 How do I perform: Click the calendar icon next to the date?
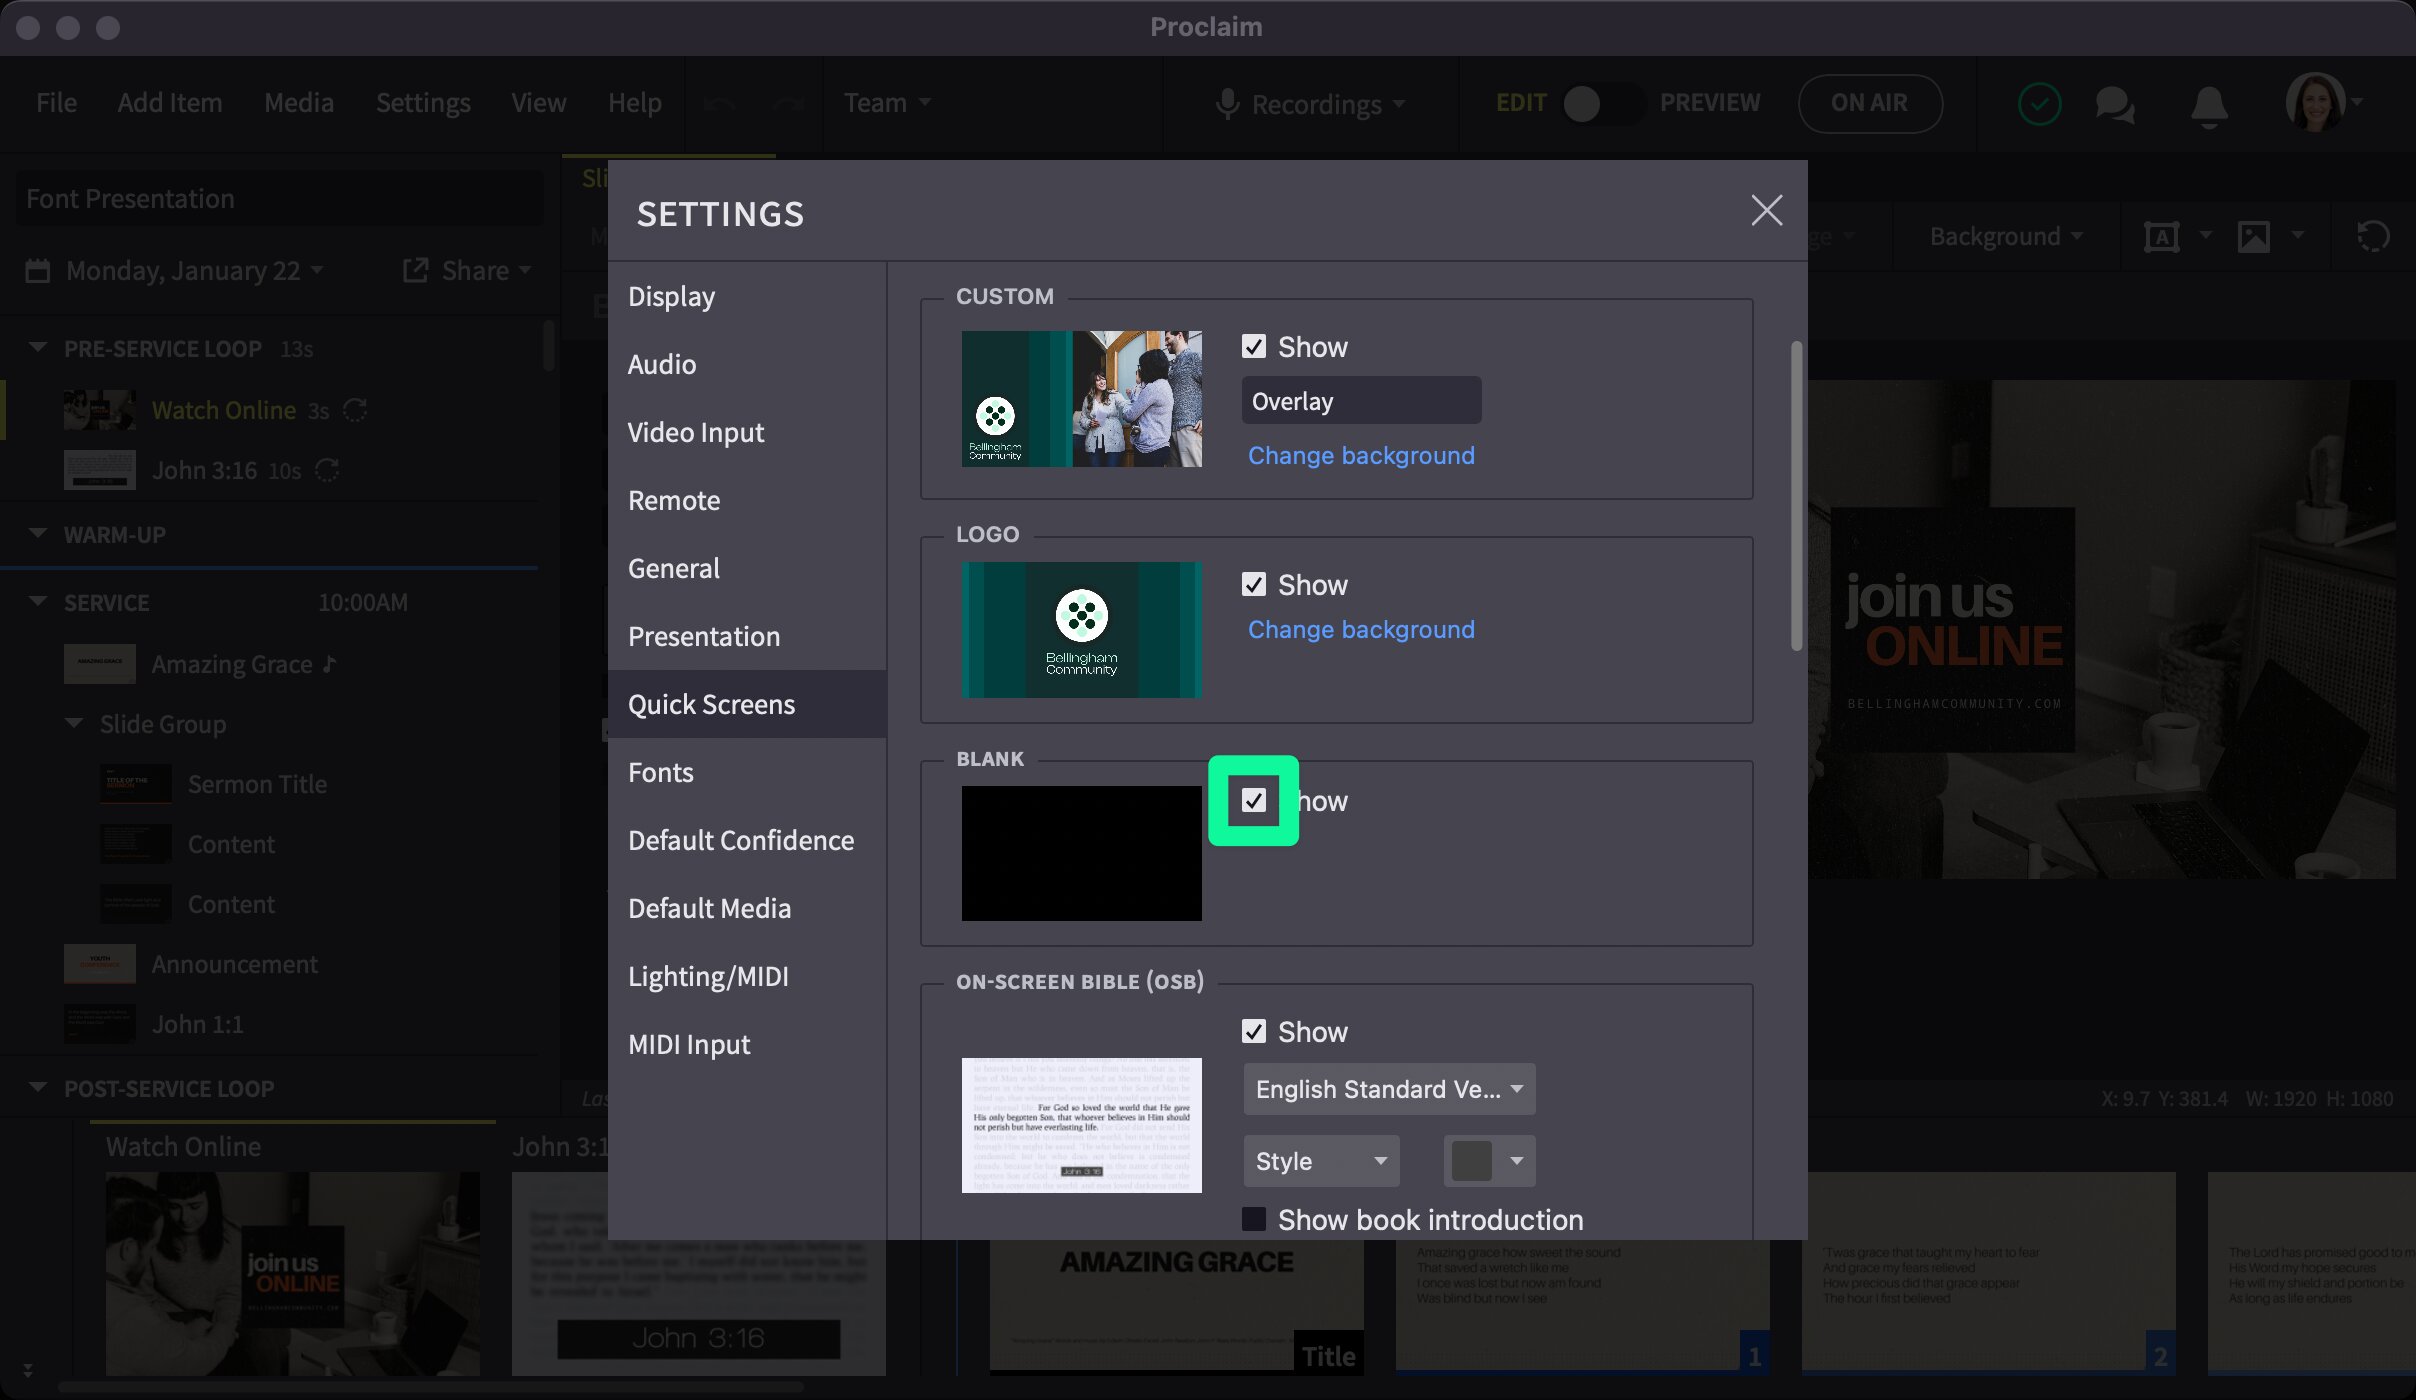point(37,270)
